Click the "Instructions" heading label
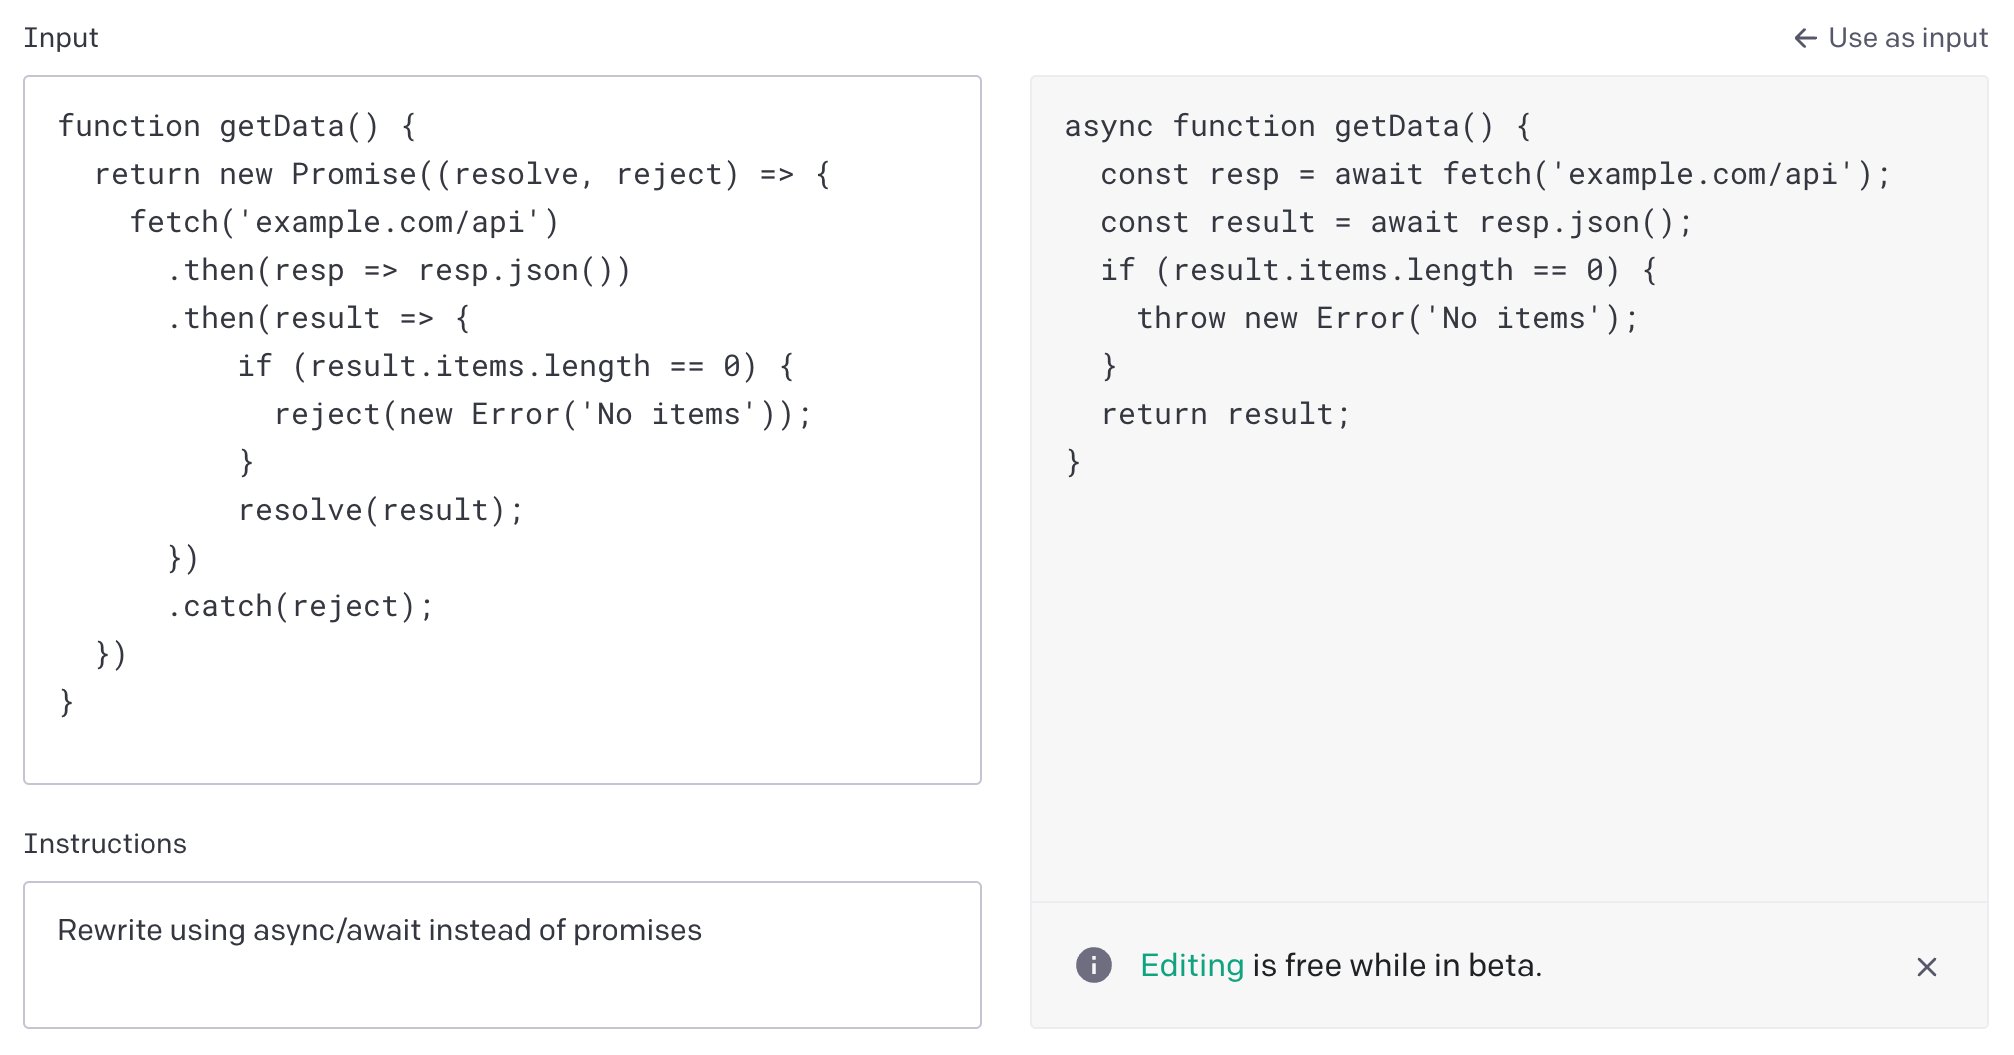The width and height of the screenshot is (2014, 1055). [105, 844]
